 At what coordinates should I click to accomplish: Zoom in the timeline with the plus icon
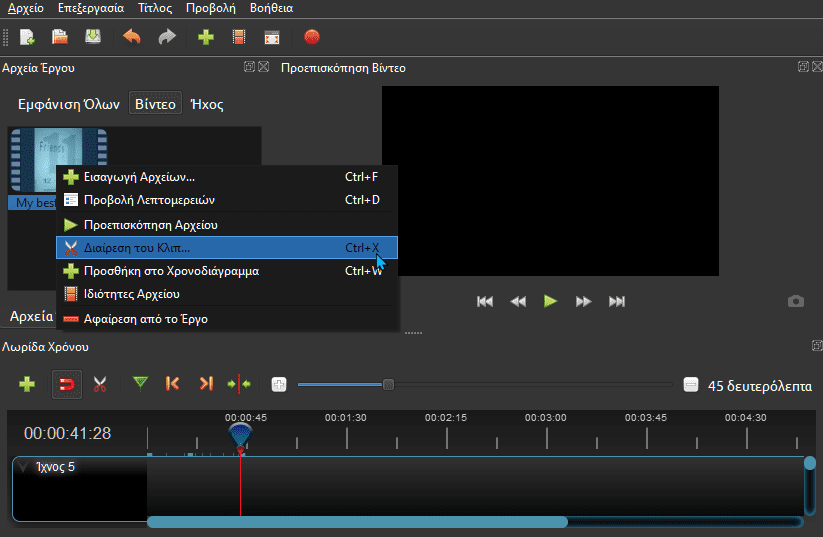click(279, 384)
